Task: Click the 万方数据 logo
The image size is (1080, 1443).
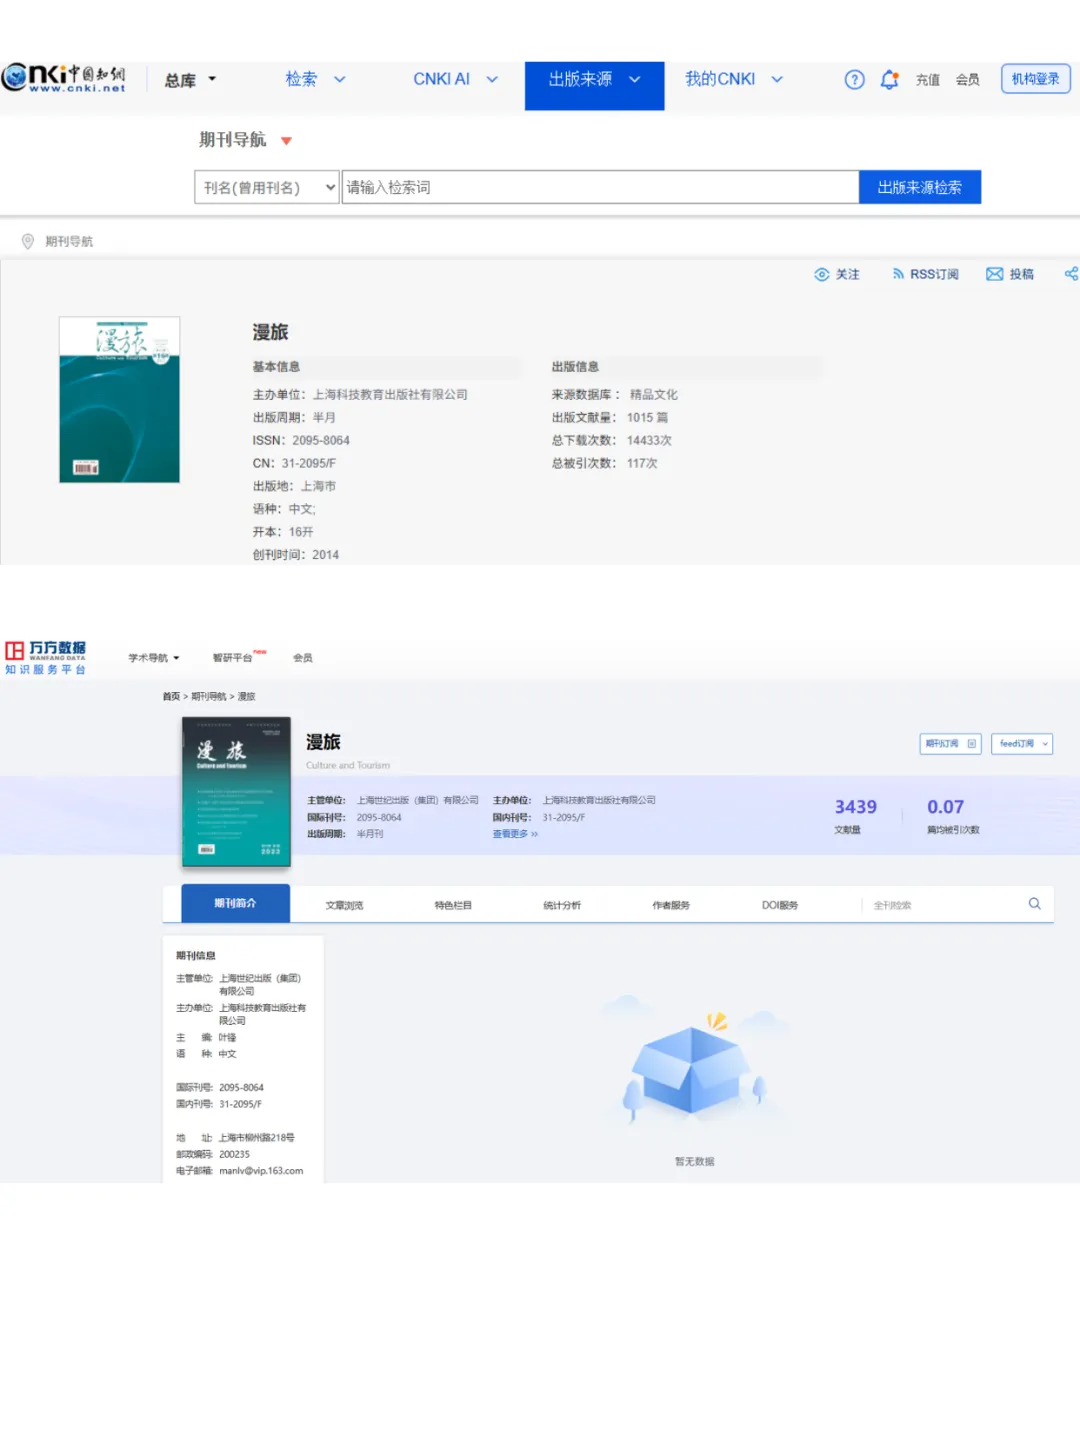Action: (x=46, y=657)
